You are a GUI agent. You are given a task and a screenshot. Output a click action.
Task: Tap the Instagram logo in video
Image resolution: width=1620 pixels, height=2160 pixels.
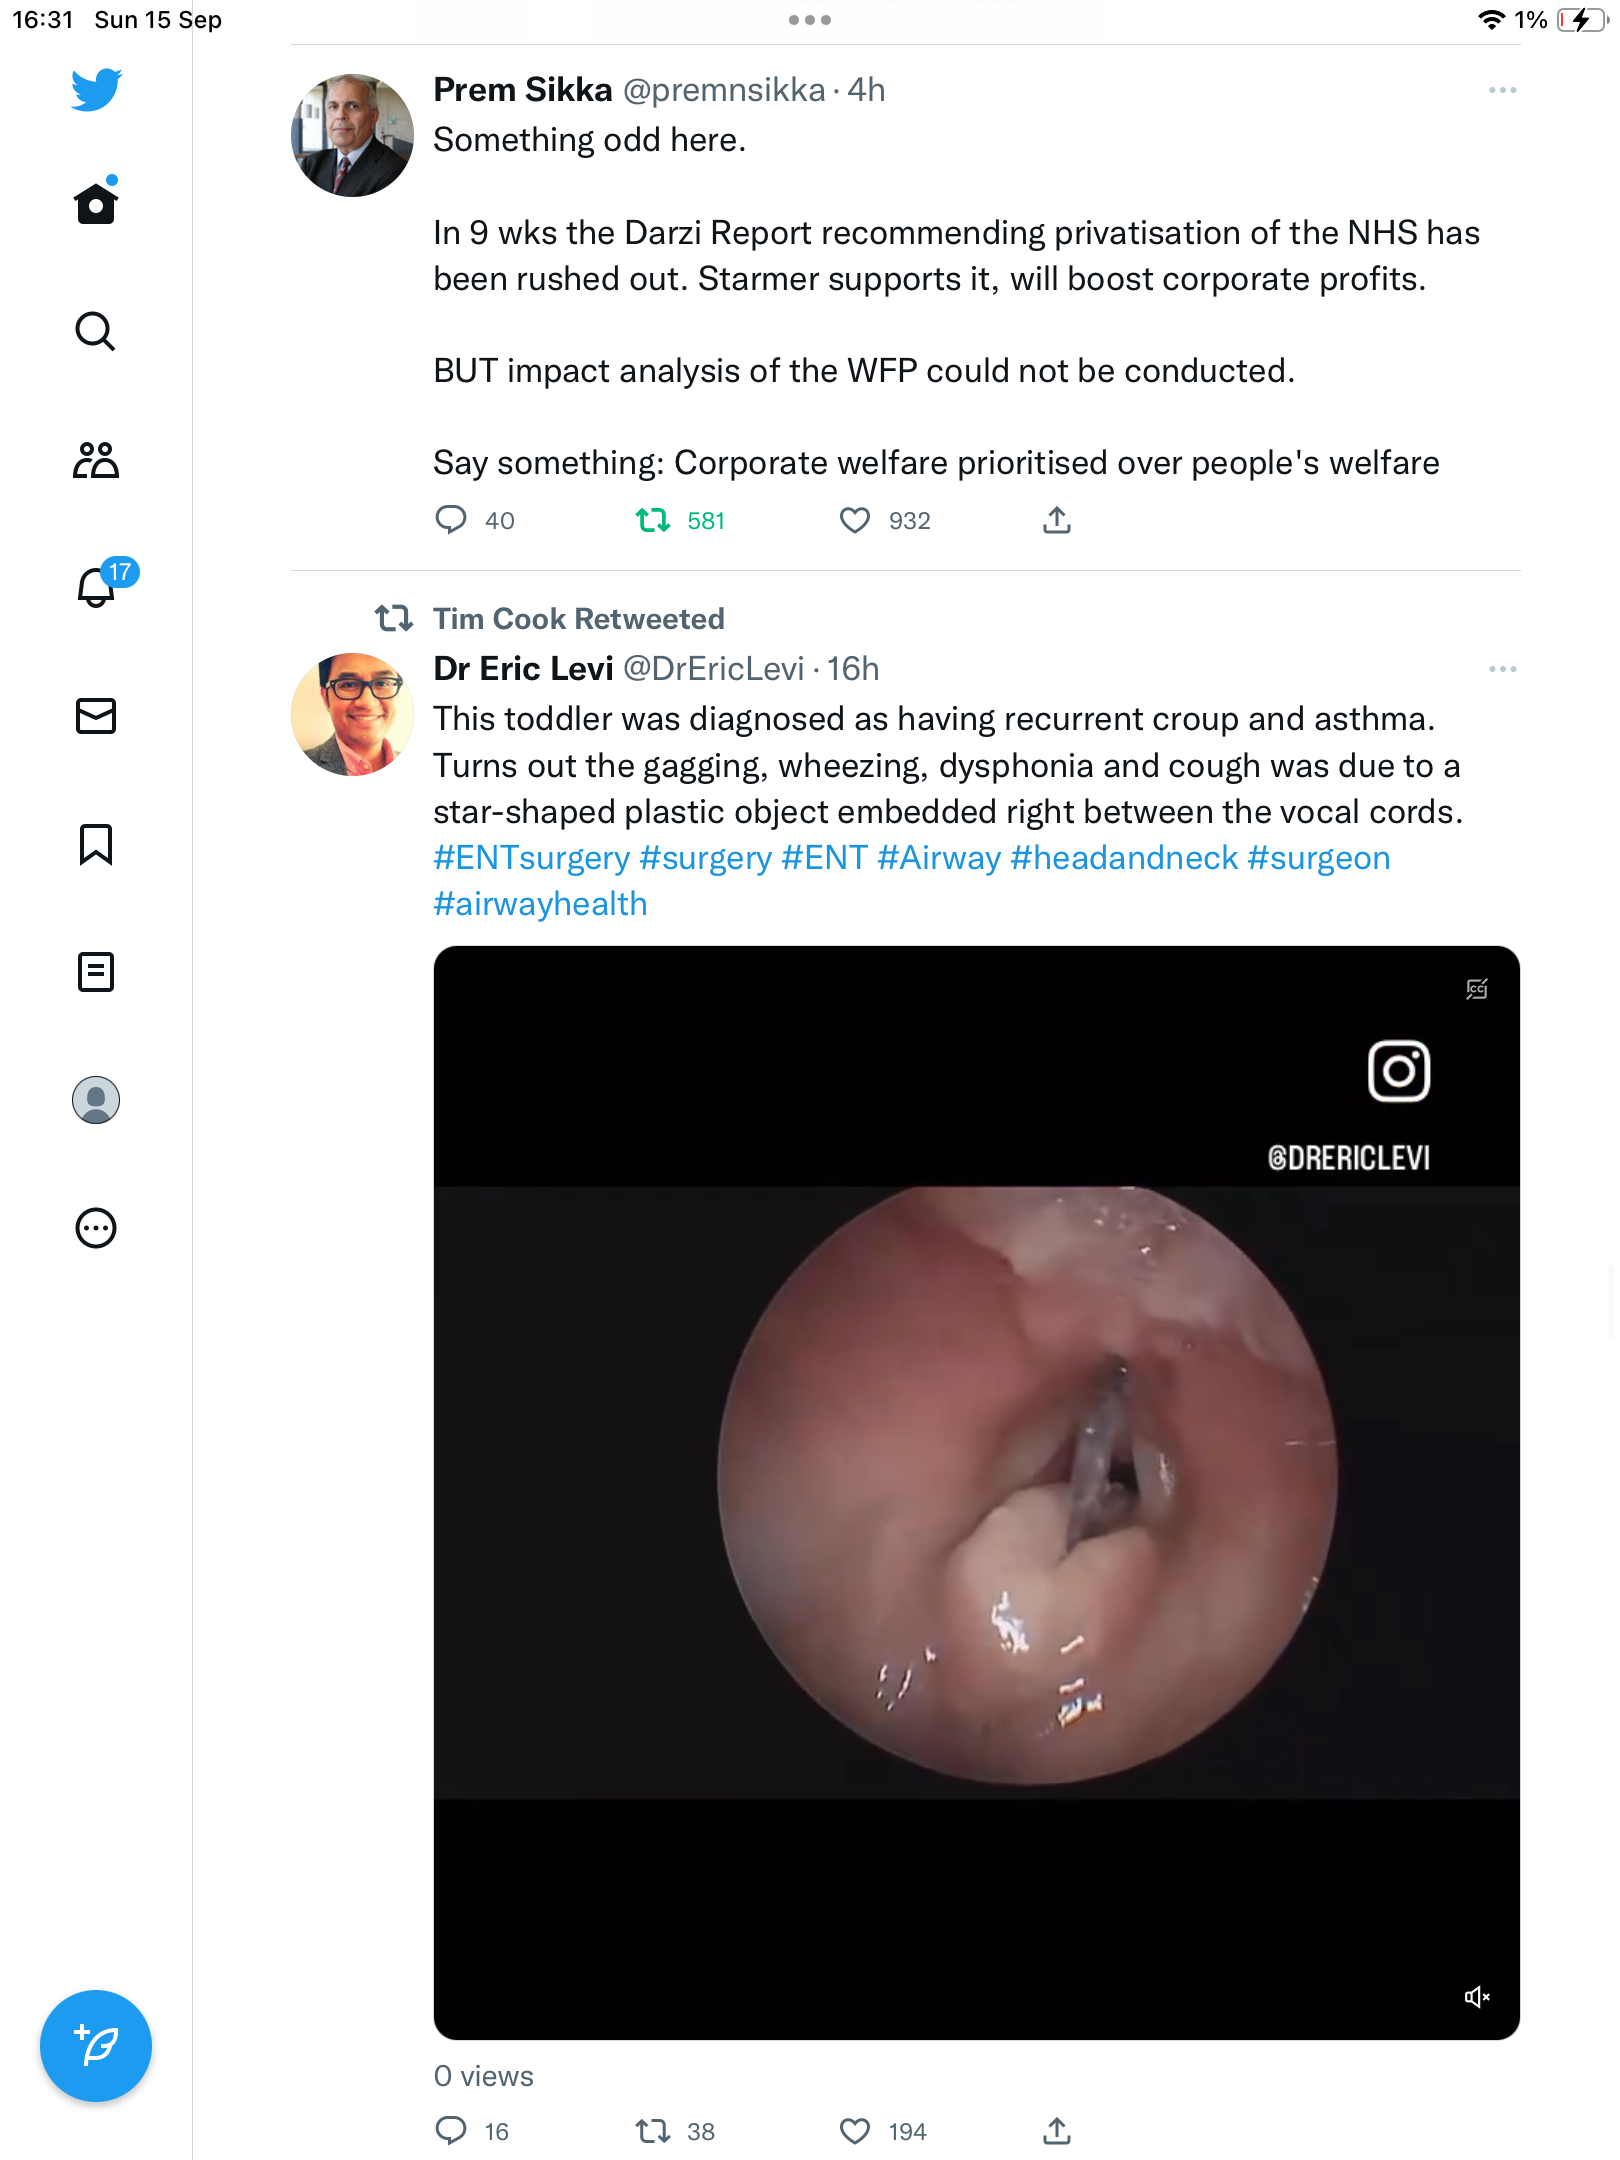tap(1399, 1071)
